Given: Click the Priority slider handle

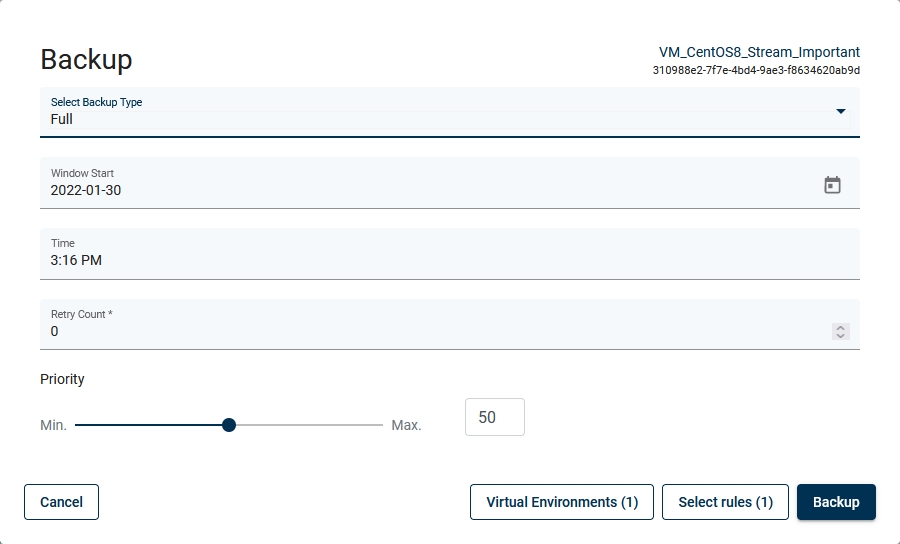Looking at the screenshot, I should [229, 425].
